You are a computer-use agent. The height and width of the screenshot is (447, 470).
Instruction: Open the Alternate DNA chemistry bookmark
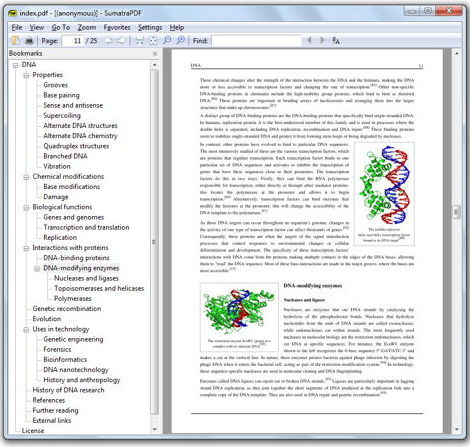click(x=80, y=136)
